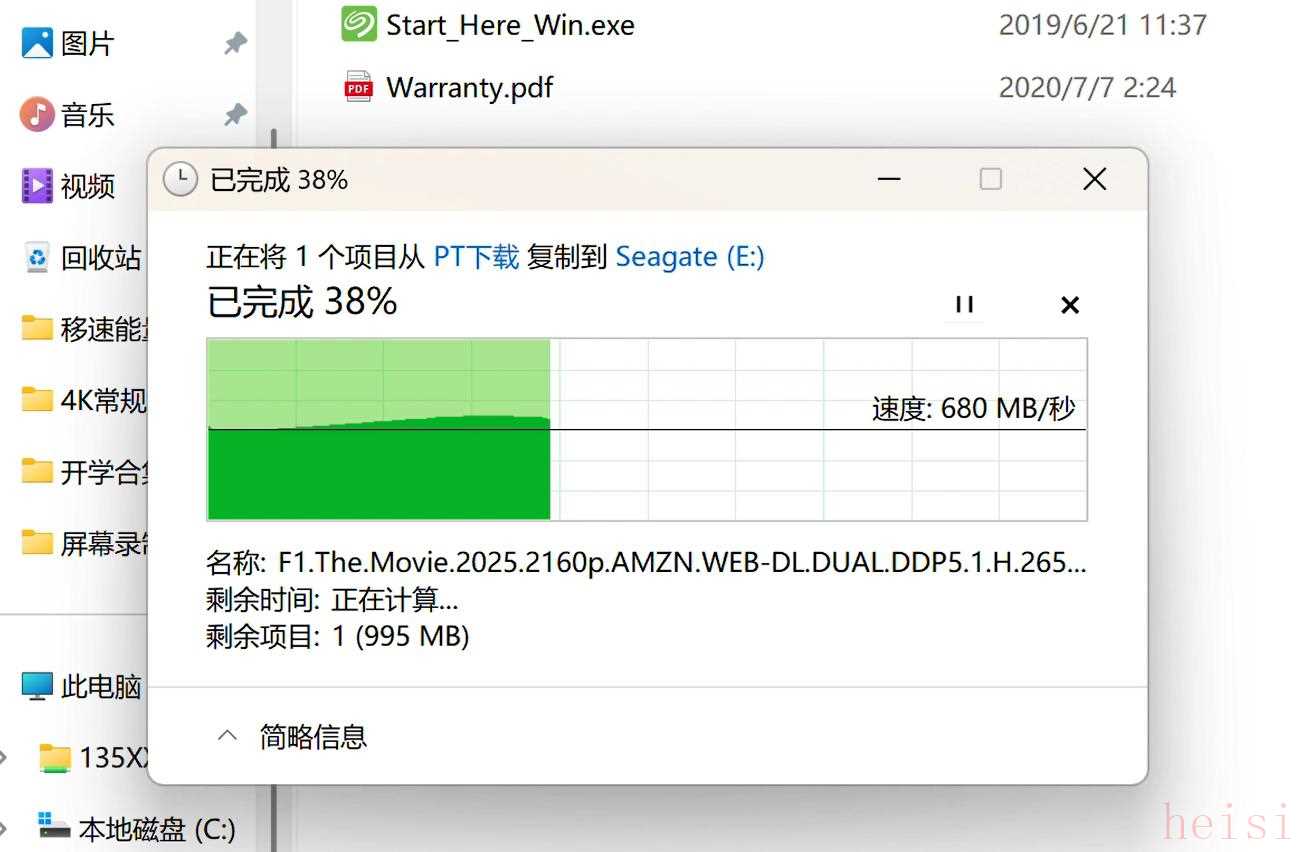The image size is (1308, 852).
Task: Unpin 音乐 using its pin icon
Action: pos(235,114)
